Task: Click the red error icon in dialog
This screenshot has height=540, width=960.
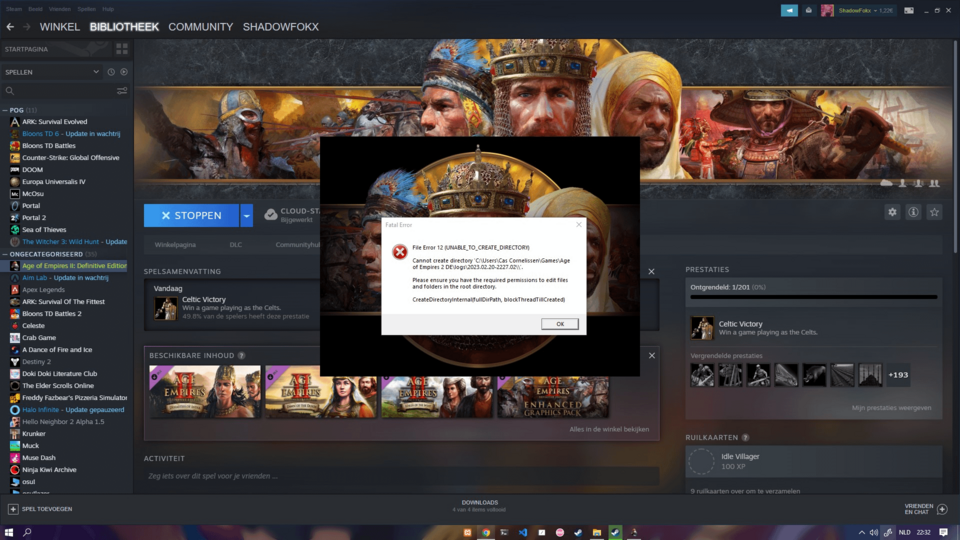Action: 400,252
